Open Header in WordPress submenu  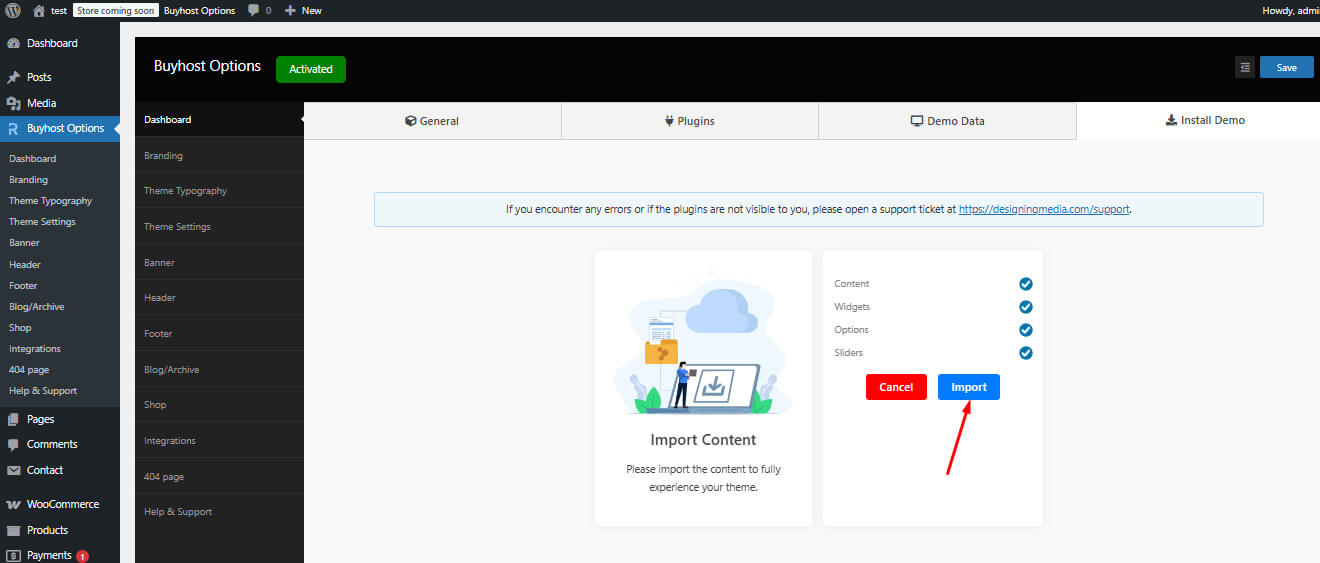pos(25,265)
